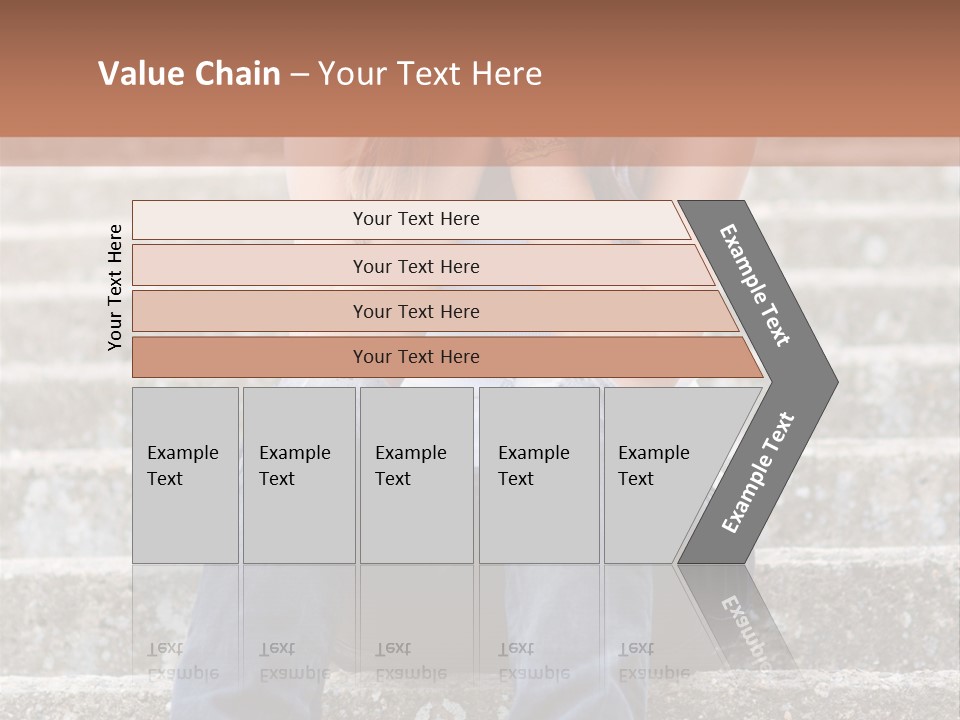
Task: Select the vertical "Your Text Here" side label
Action: pos(115,287)
